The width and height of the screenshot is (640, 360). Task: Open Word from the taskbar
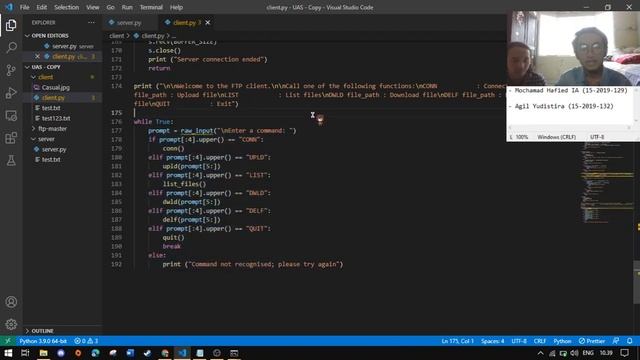click(130, 353)
